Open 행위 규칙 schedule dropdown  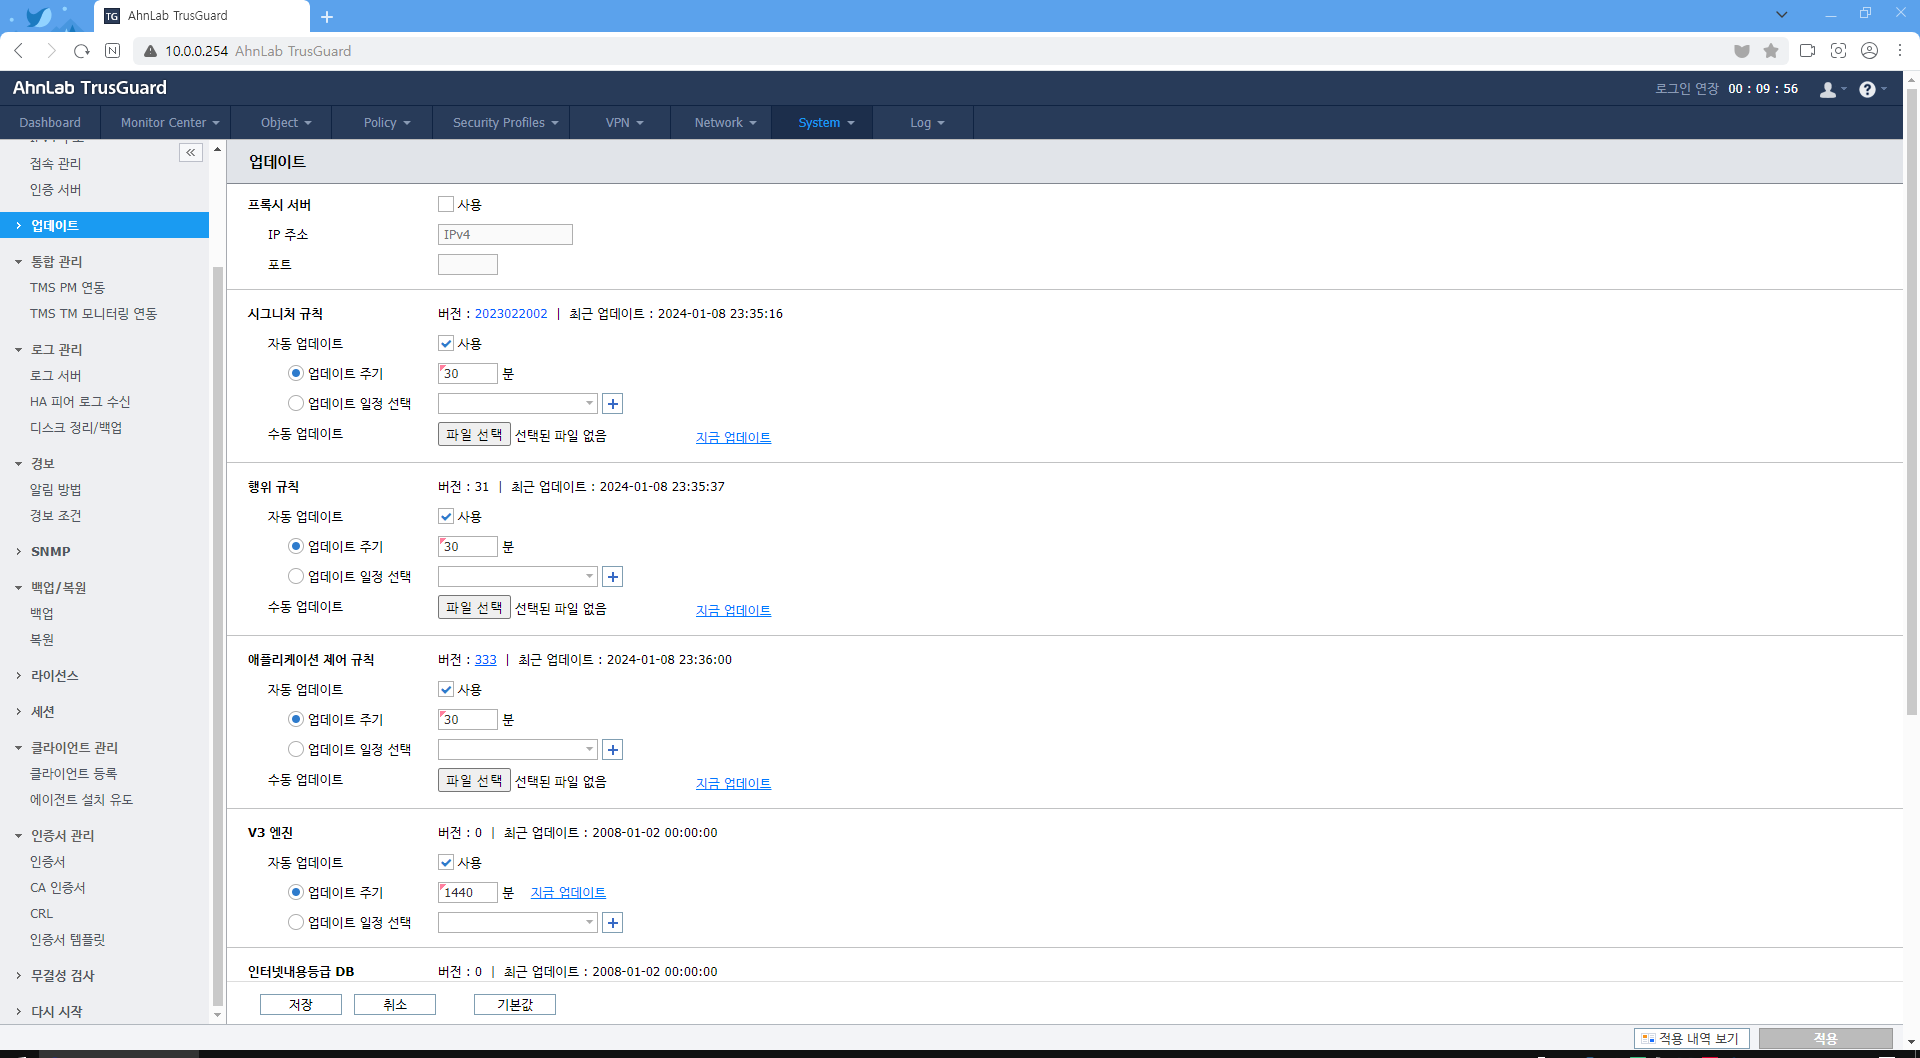tap(518, 577)
